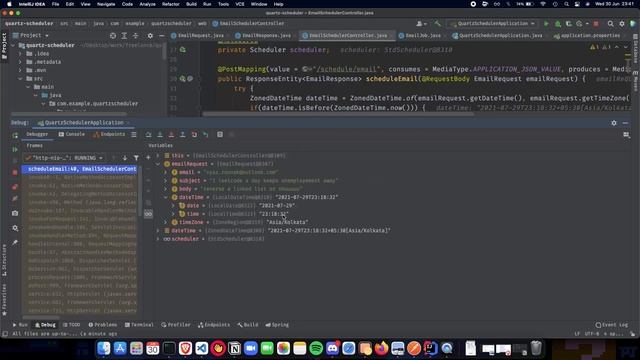640x360 pixels.
Task: Click the Debug bug icon in toolbar
Action: tap(558, 24)
